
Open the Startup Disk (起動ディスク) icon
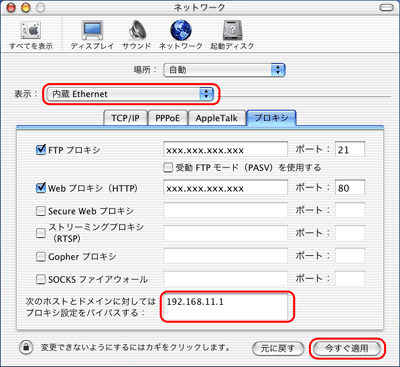[232, 35]
